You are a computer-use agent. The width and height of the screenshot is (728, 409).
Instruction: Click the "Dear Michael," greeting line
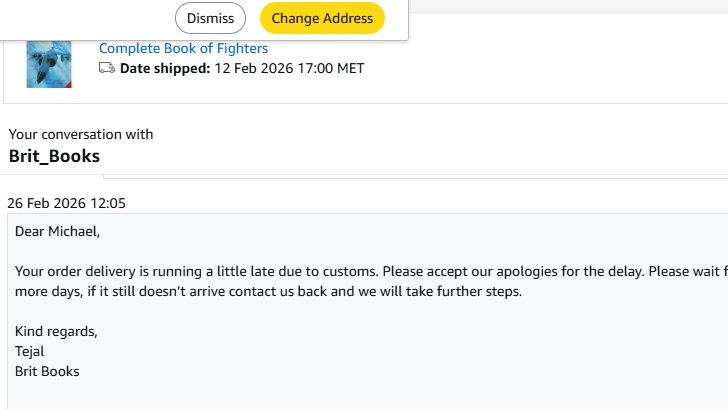pos(58,231)
